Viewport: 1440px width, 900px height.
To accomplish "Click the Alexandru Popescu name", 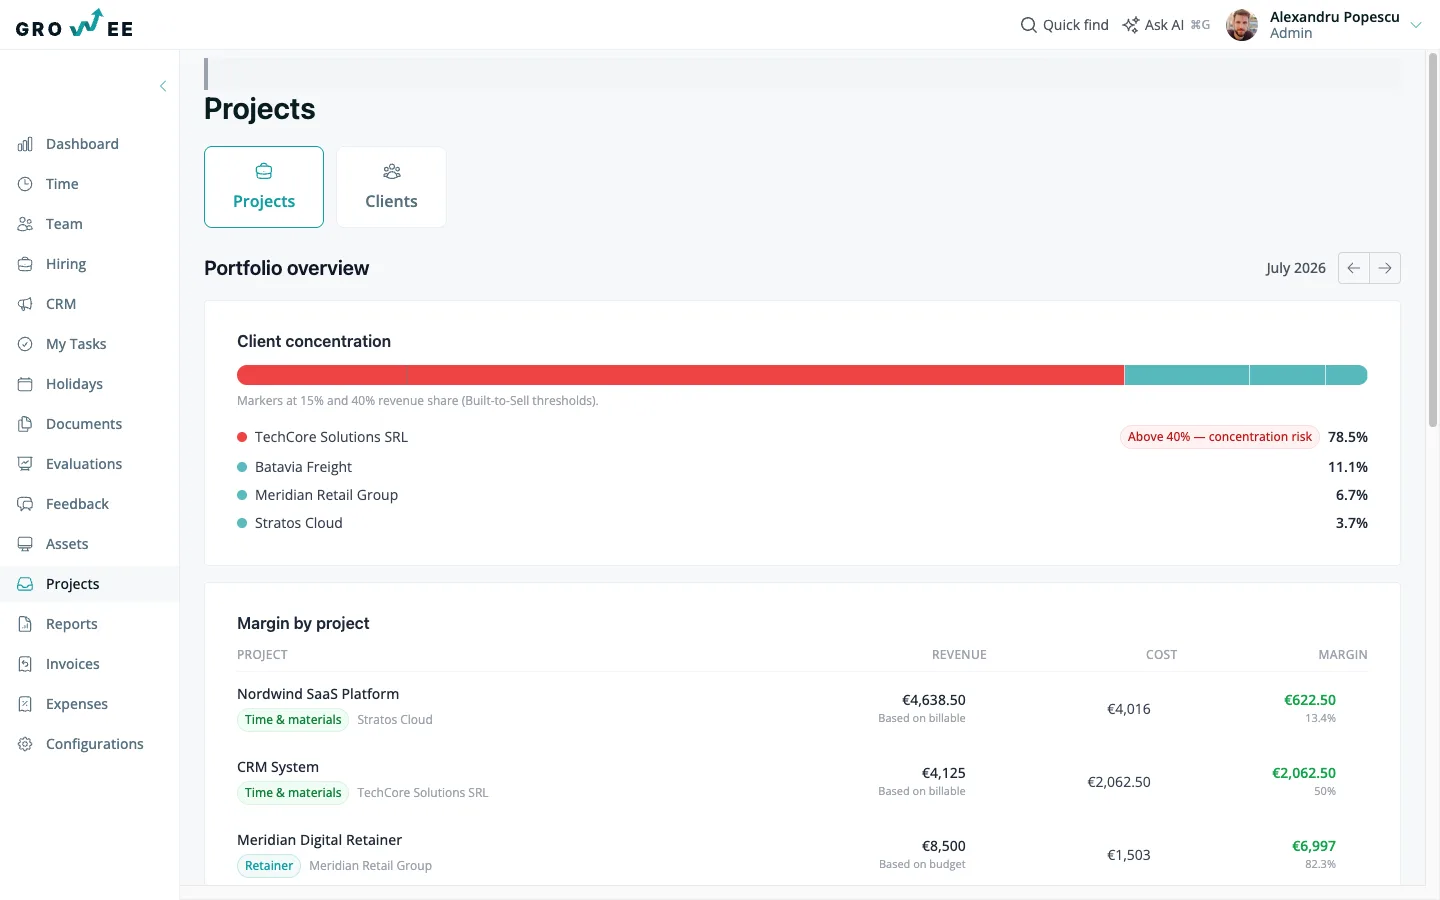I will click(1334, 17).
